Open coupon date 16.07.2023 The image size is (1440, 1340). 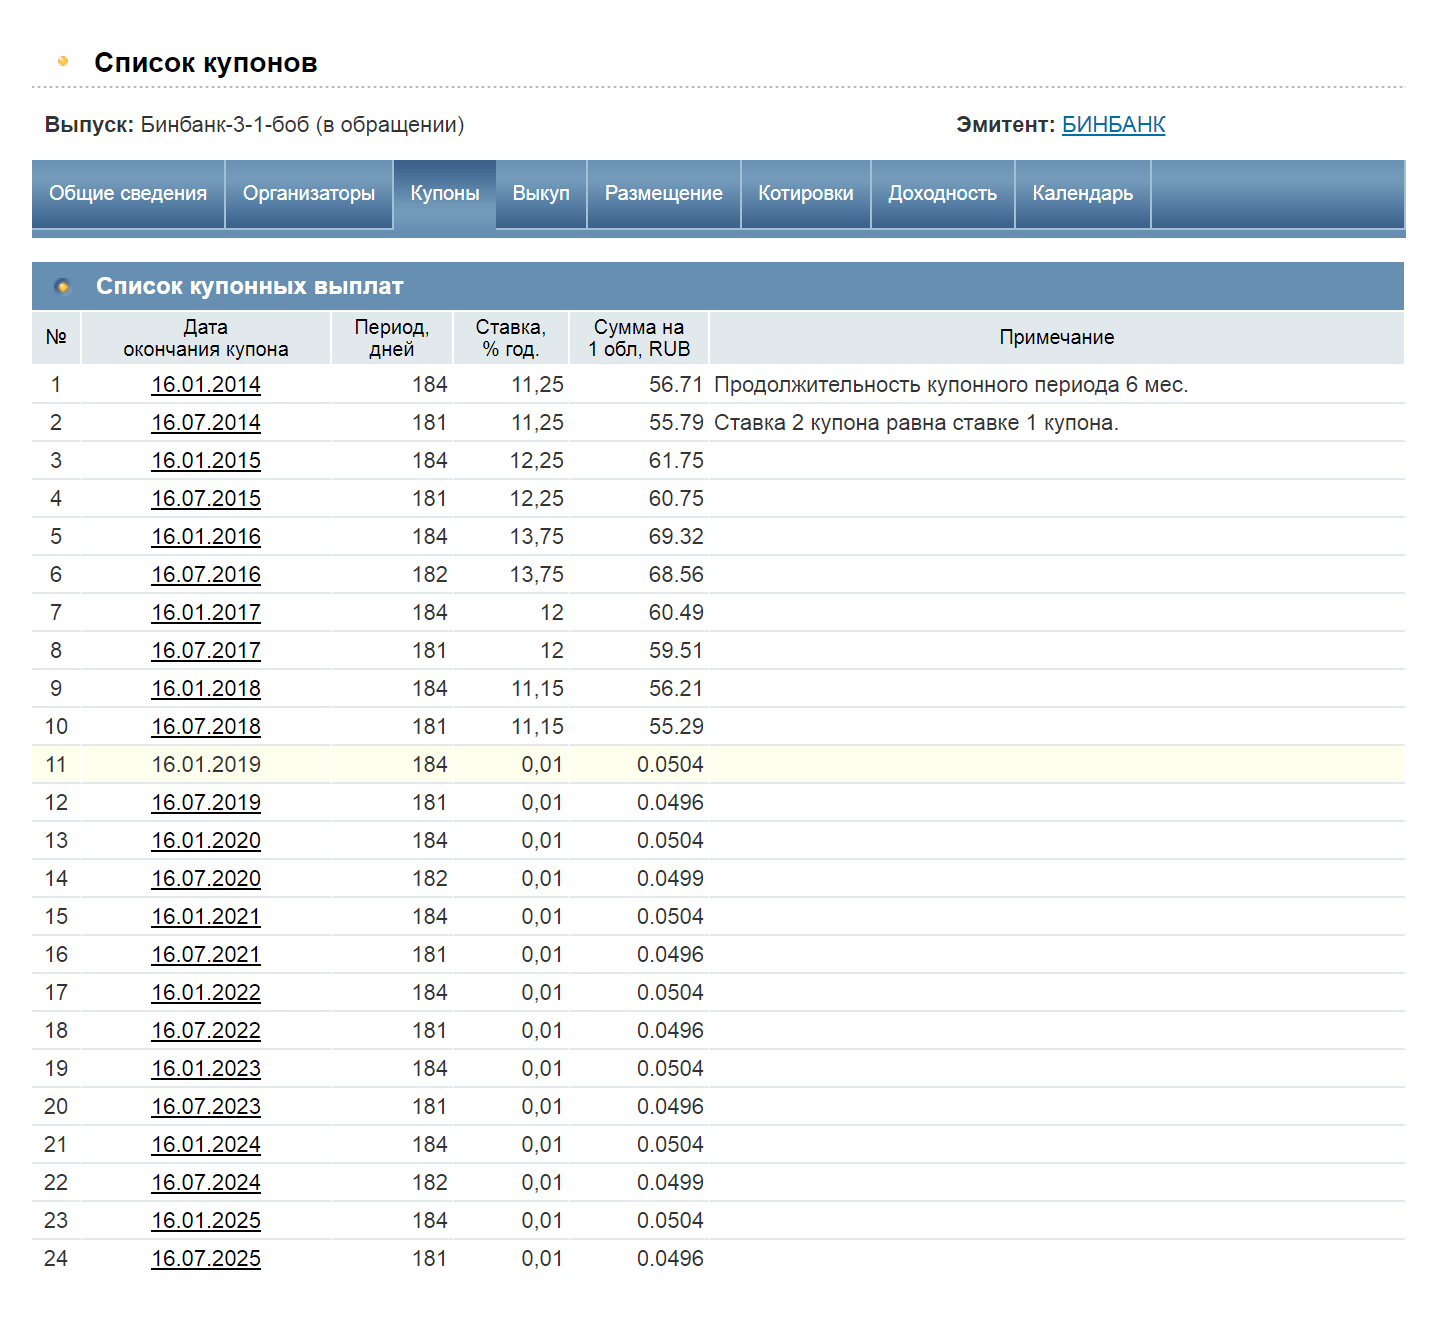coord(206,1107)
